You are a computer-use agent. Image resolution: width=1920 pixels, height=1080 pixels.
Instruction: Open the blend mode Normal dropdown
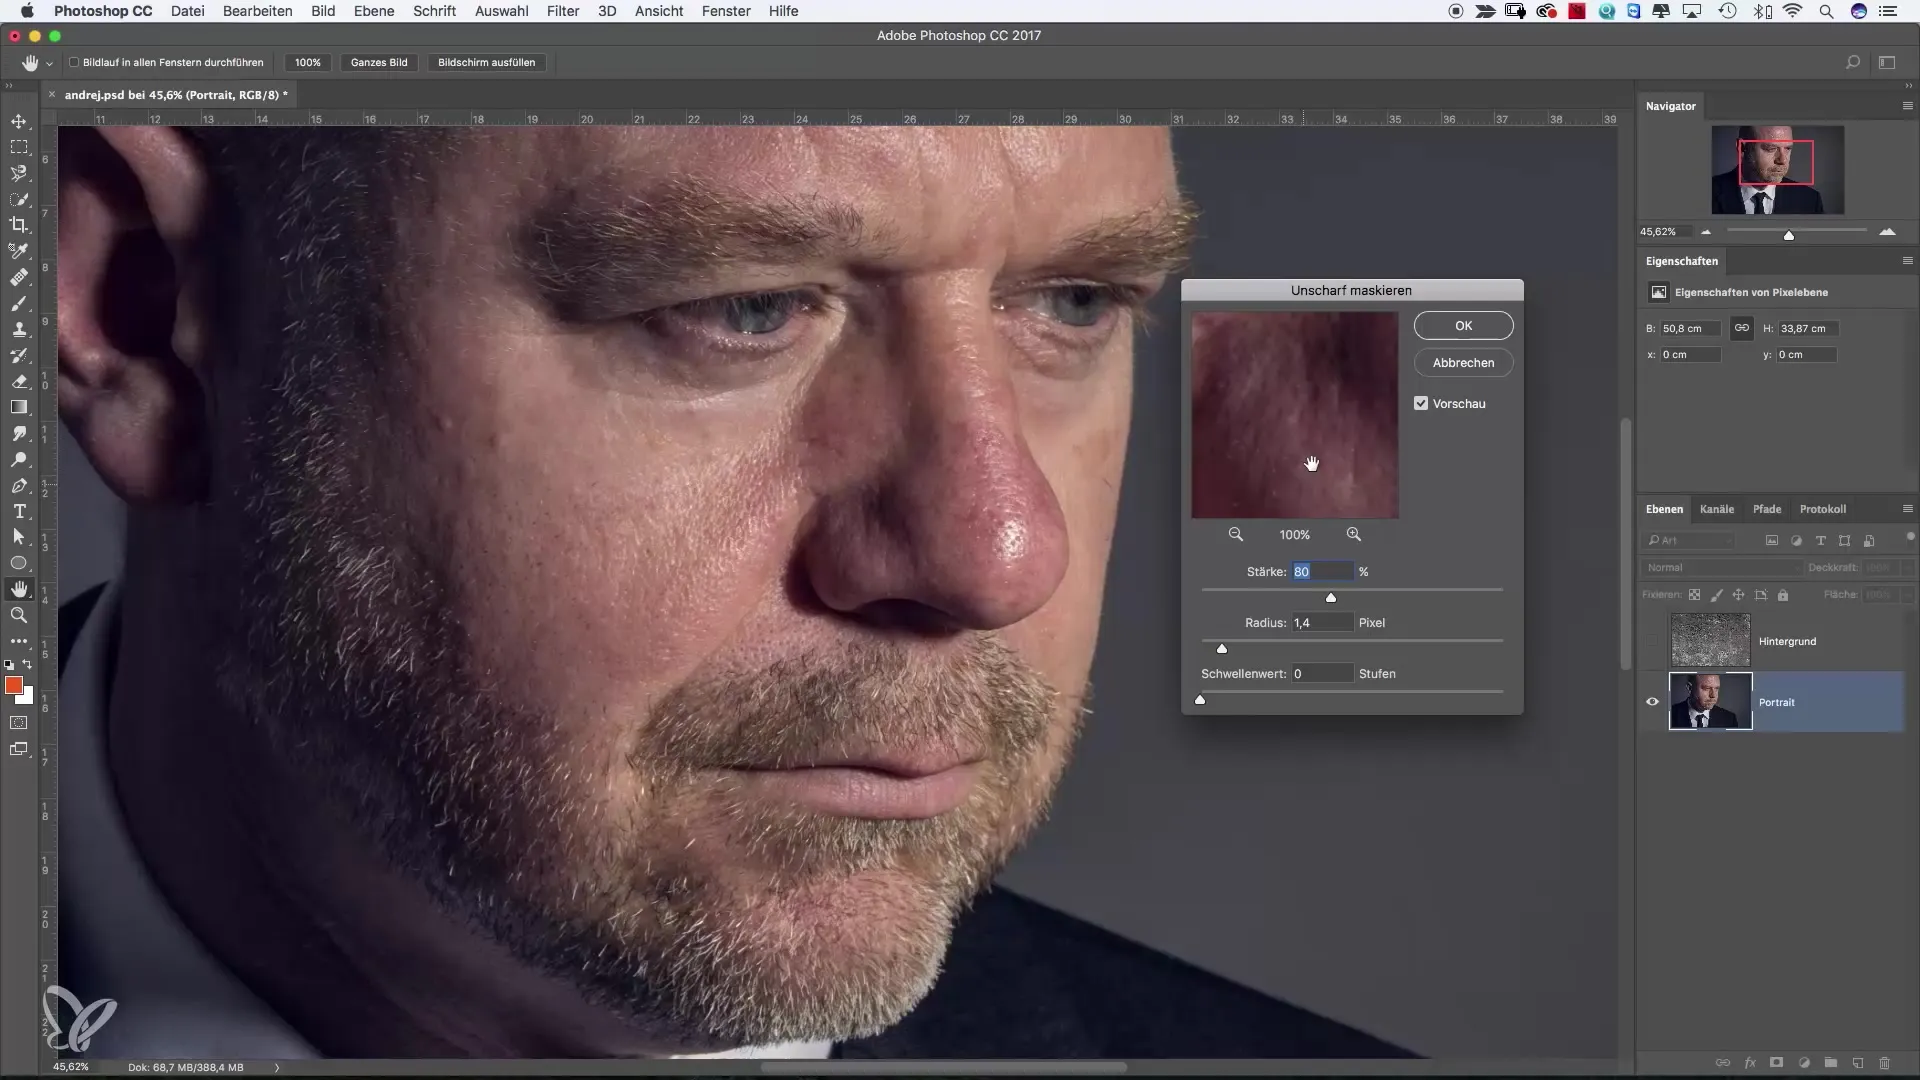pyautogui.click(x=1721, y=568)
